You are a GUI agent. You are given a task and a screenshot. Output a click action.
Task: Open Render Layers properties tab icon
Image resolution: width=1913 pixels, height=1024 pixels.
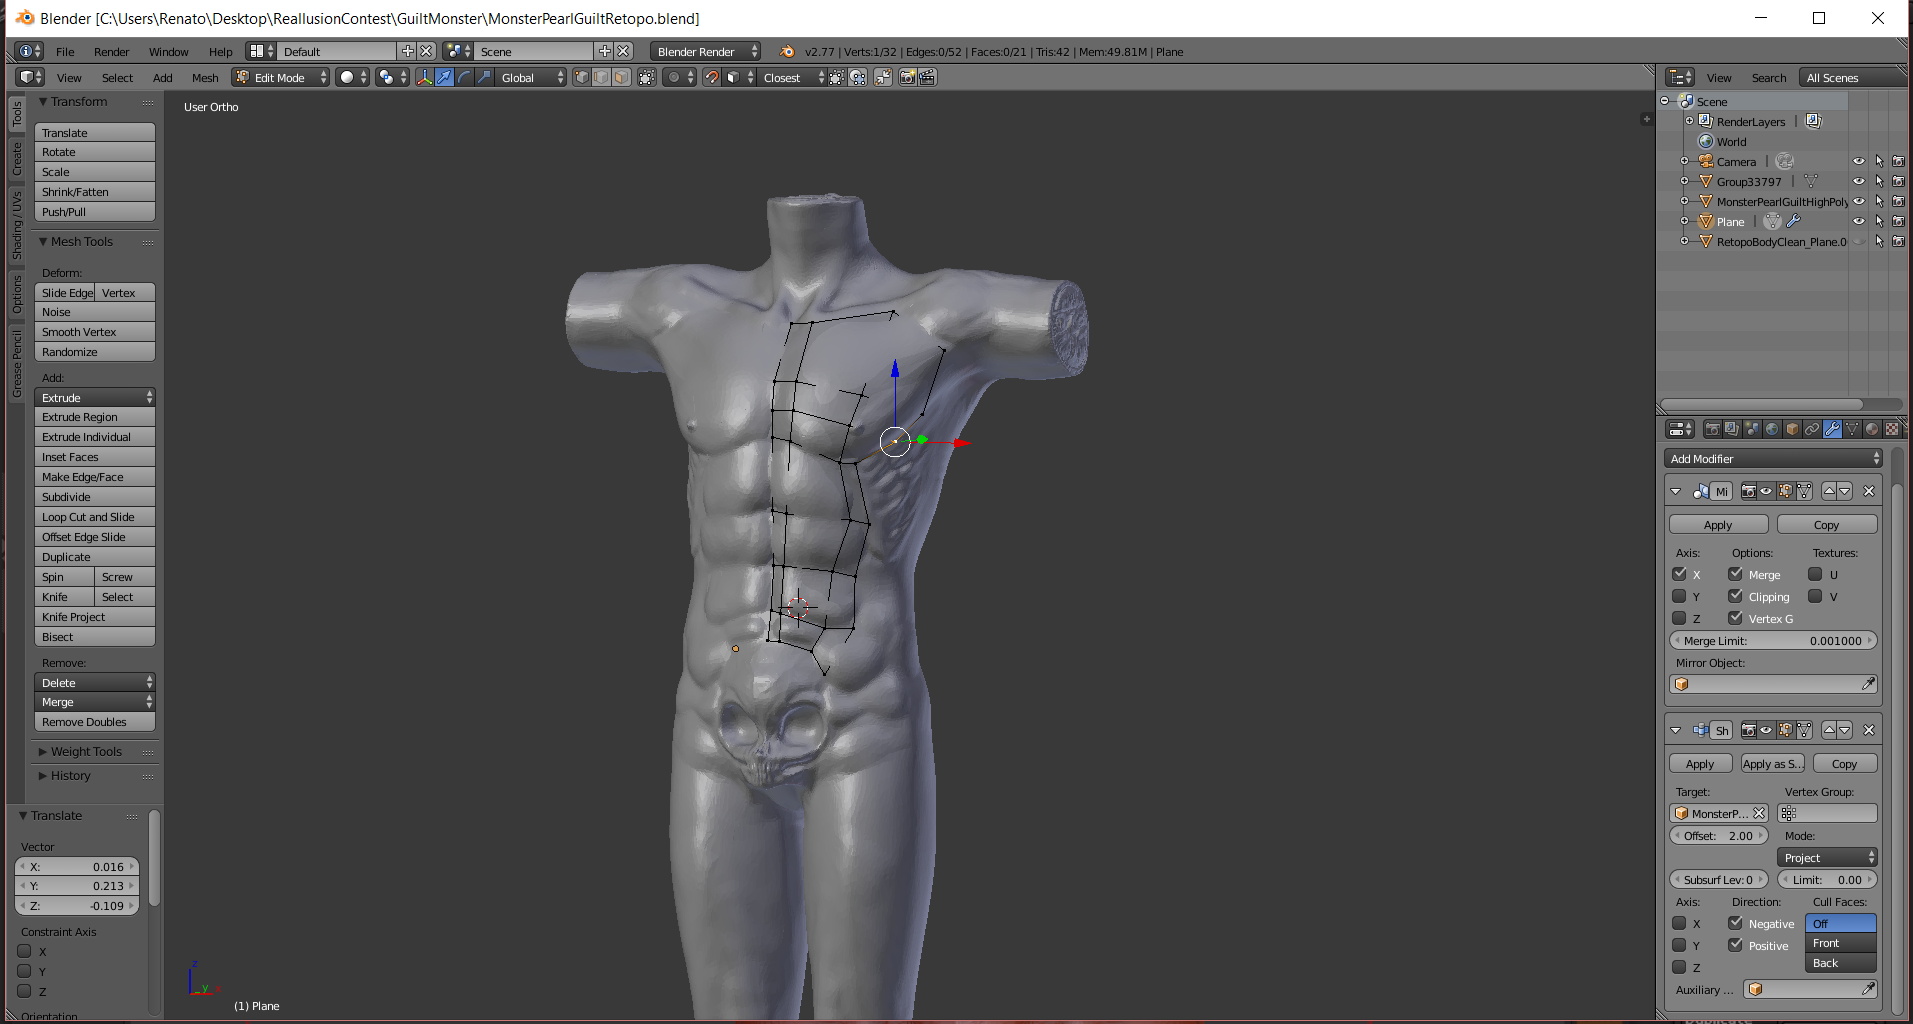tap(1733, 429)
